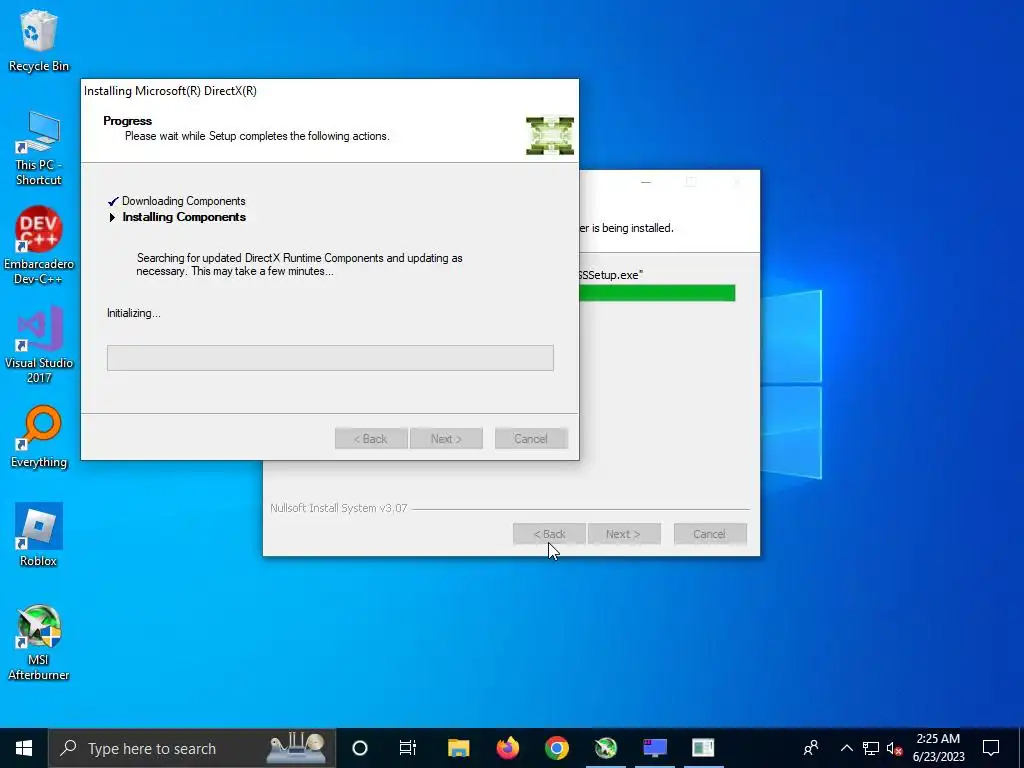Click the DirectX logo in setup header

pos(550,135)
